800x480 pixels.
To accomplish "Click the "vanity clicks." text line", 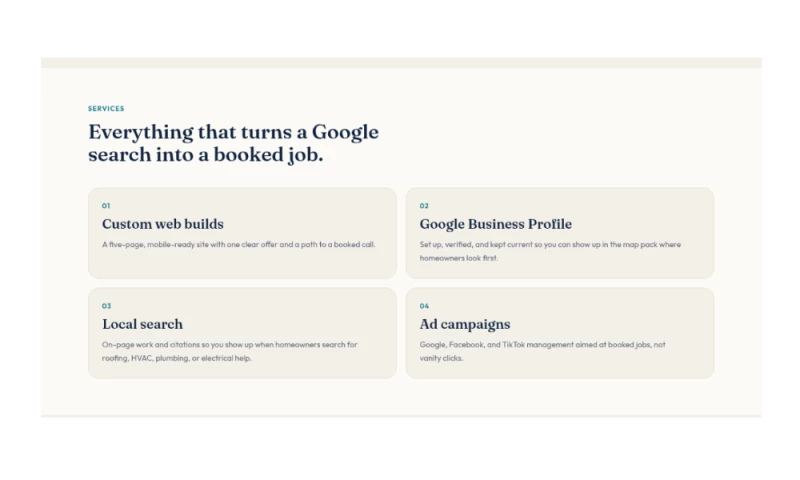I will 441,358.
